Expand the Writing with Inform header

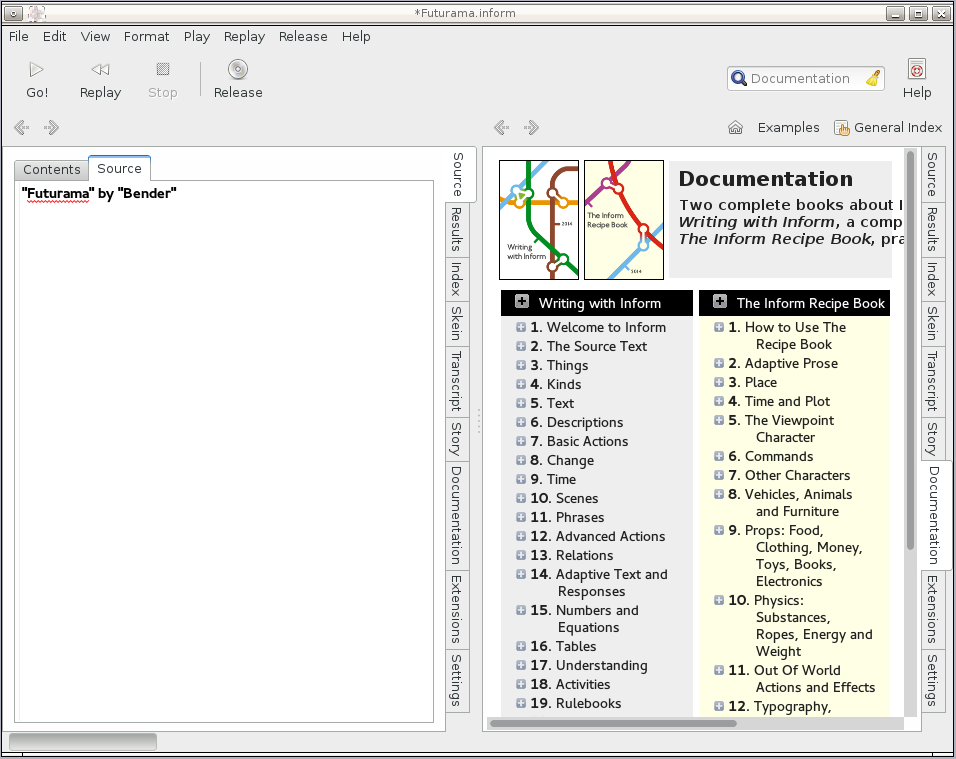[522, 302]
